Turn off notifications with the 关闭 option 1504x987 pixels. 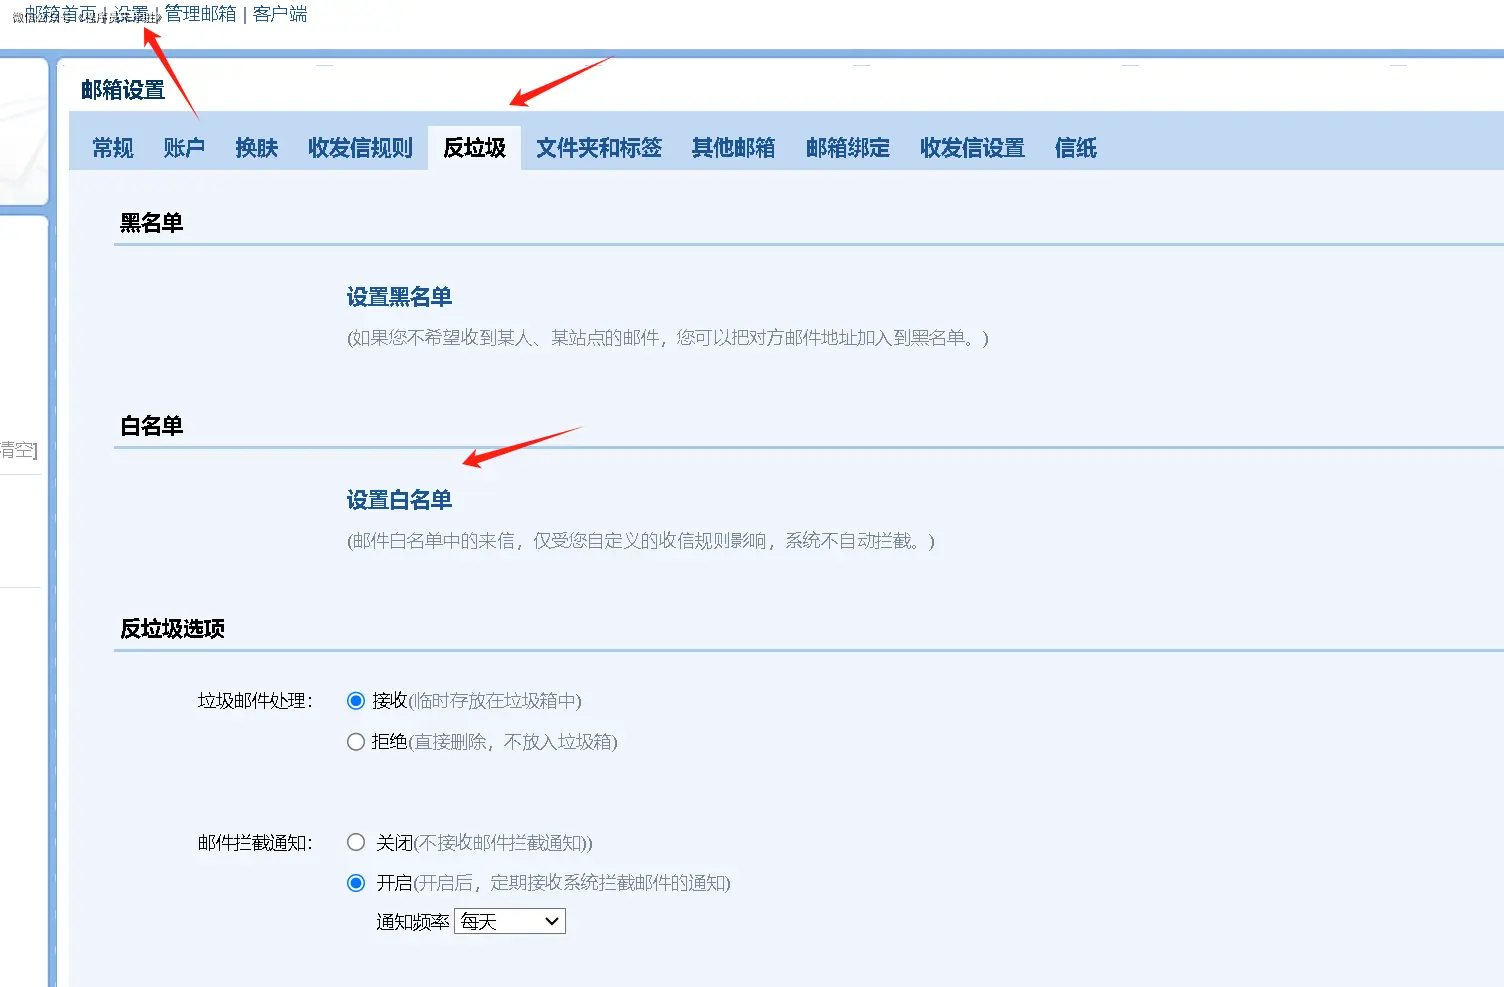point(356,842)
